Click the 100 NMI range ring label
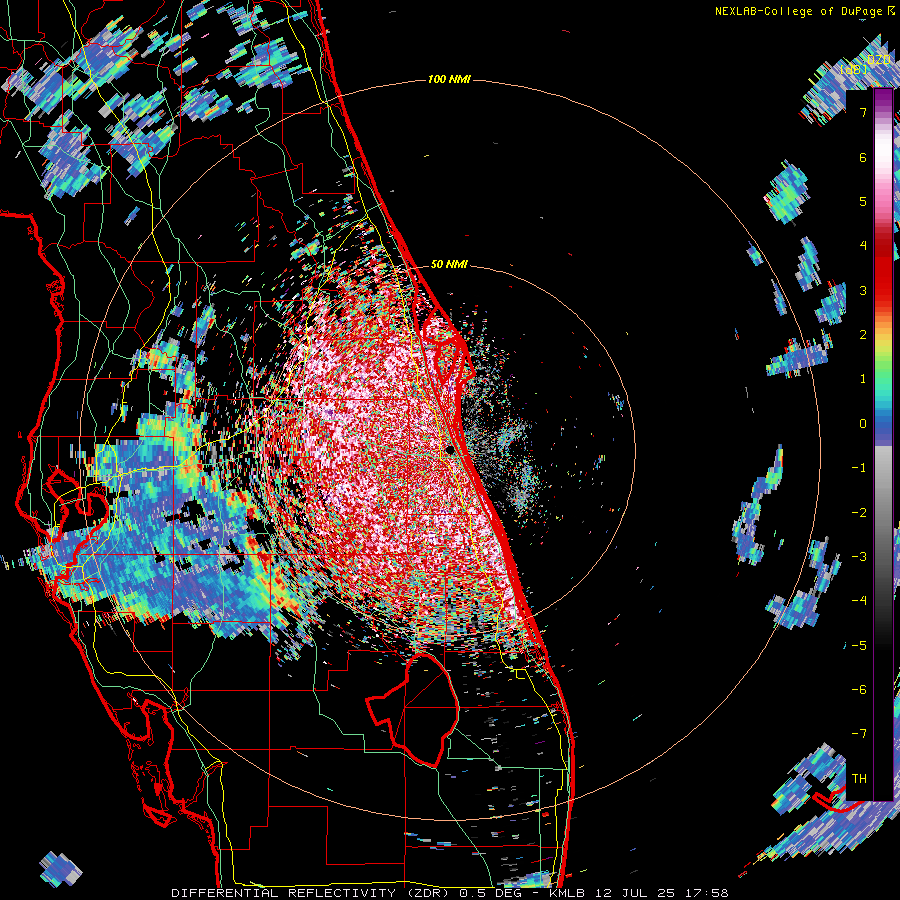Viewport: 900px width, 900px height. pyautogui.click(x=449, y=79)
